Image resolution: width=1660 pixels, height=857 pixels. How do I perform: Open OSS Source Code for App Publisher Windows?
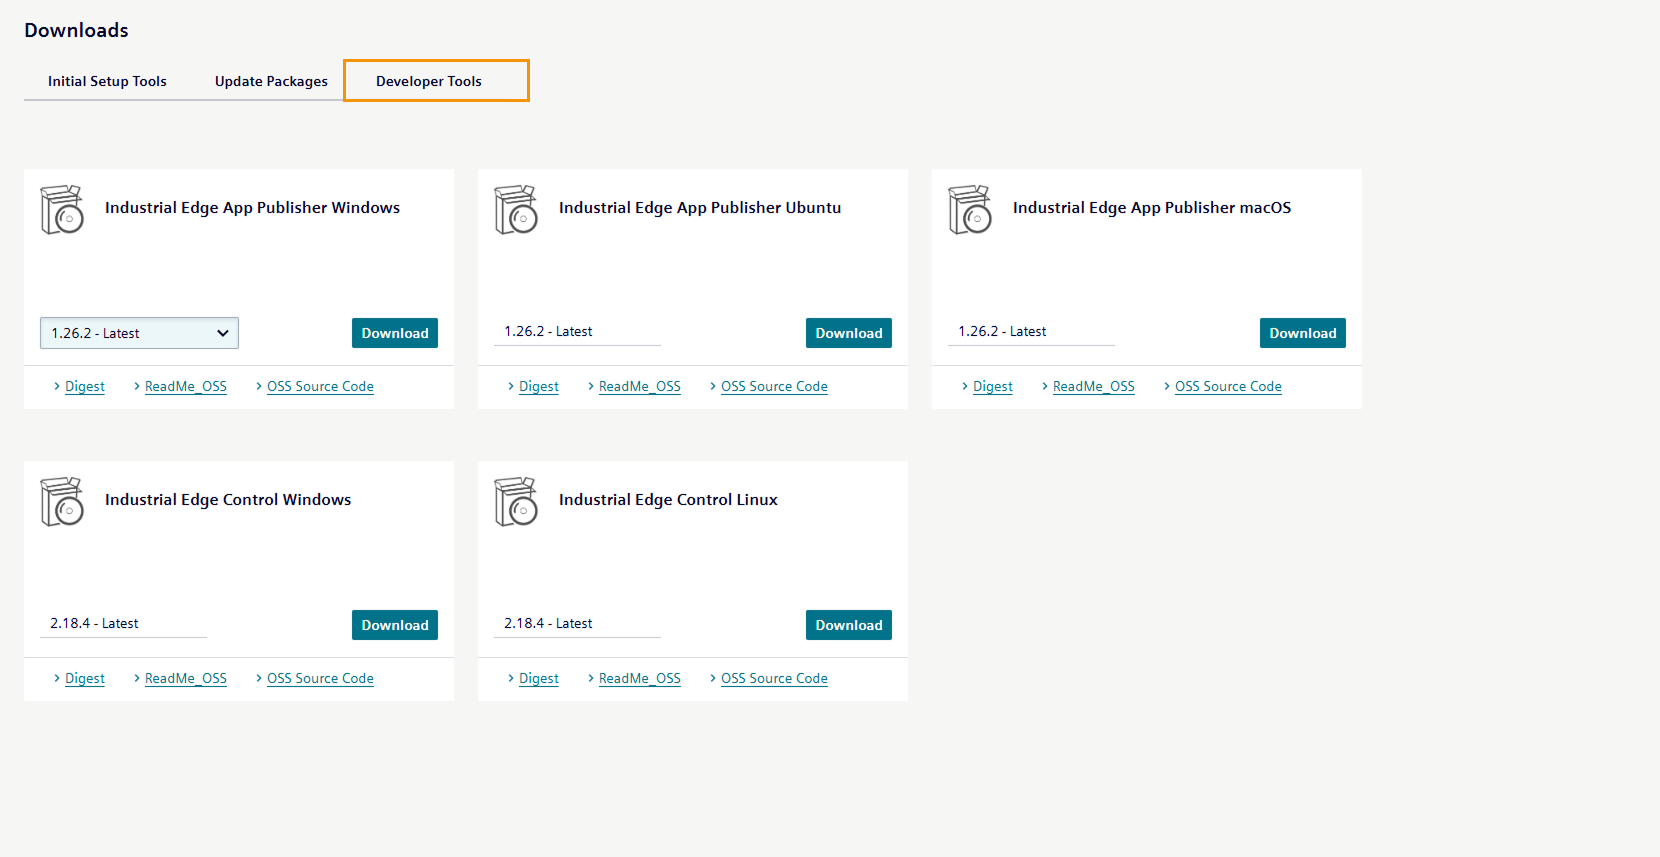pyautogui.click(x=320, y=386)
